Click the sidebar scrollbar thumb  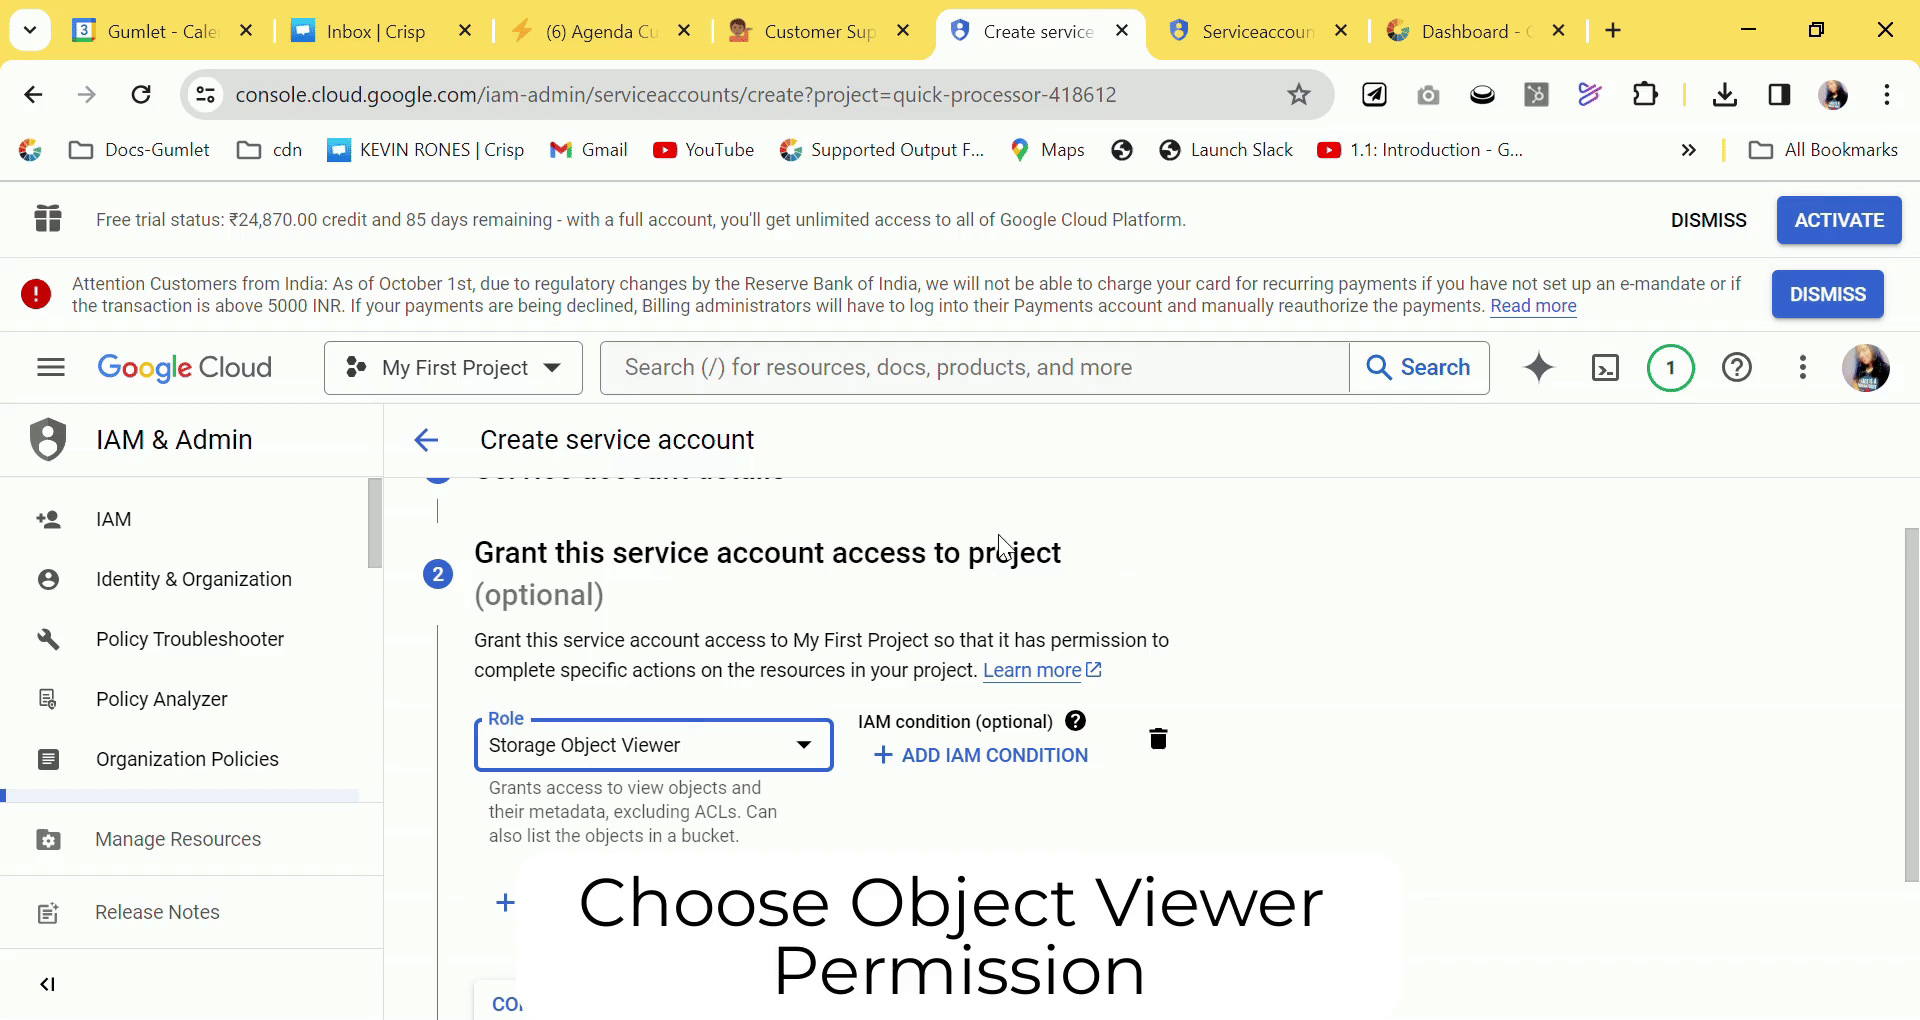coord(375,523)
